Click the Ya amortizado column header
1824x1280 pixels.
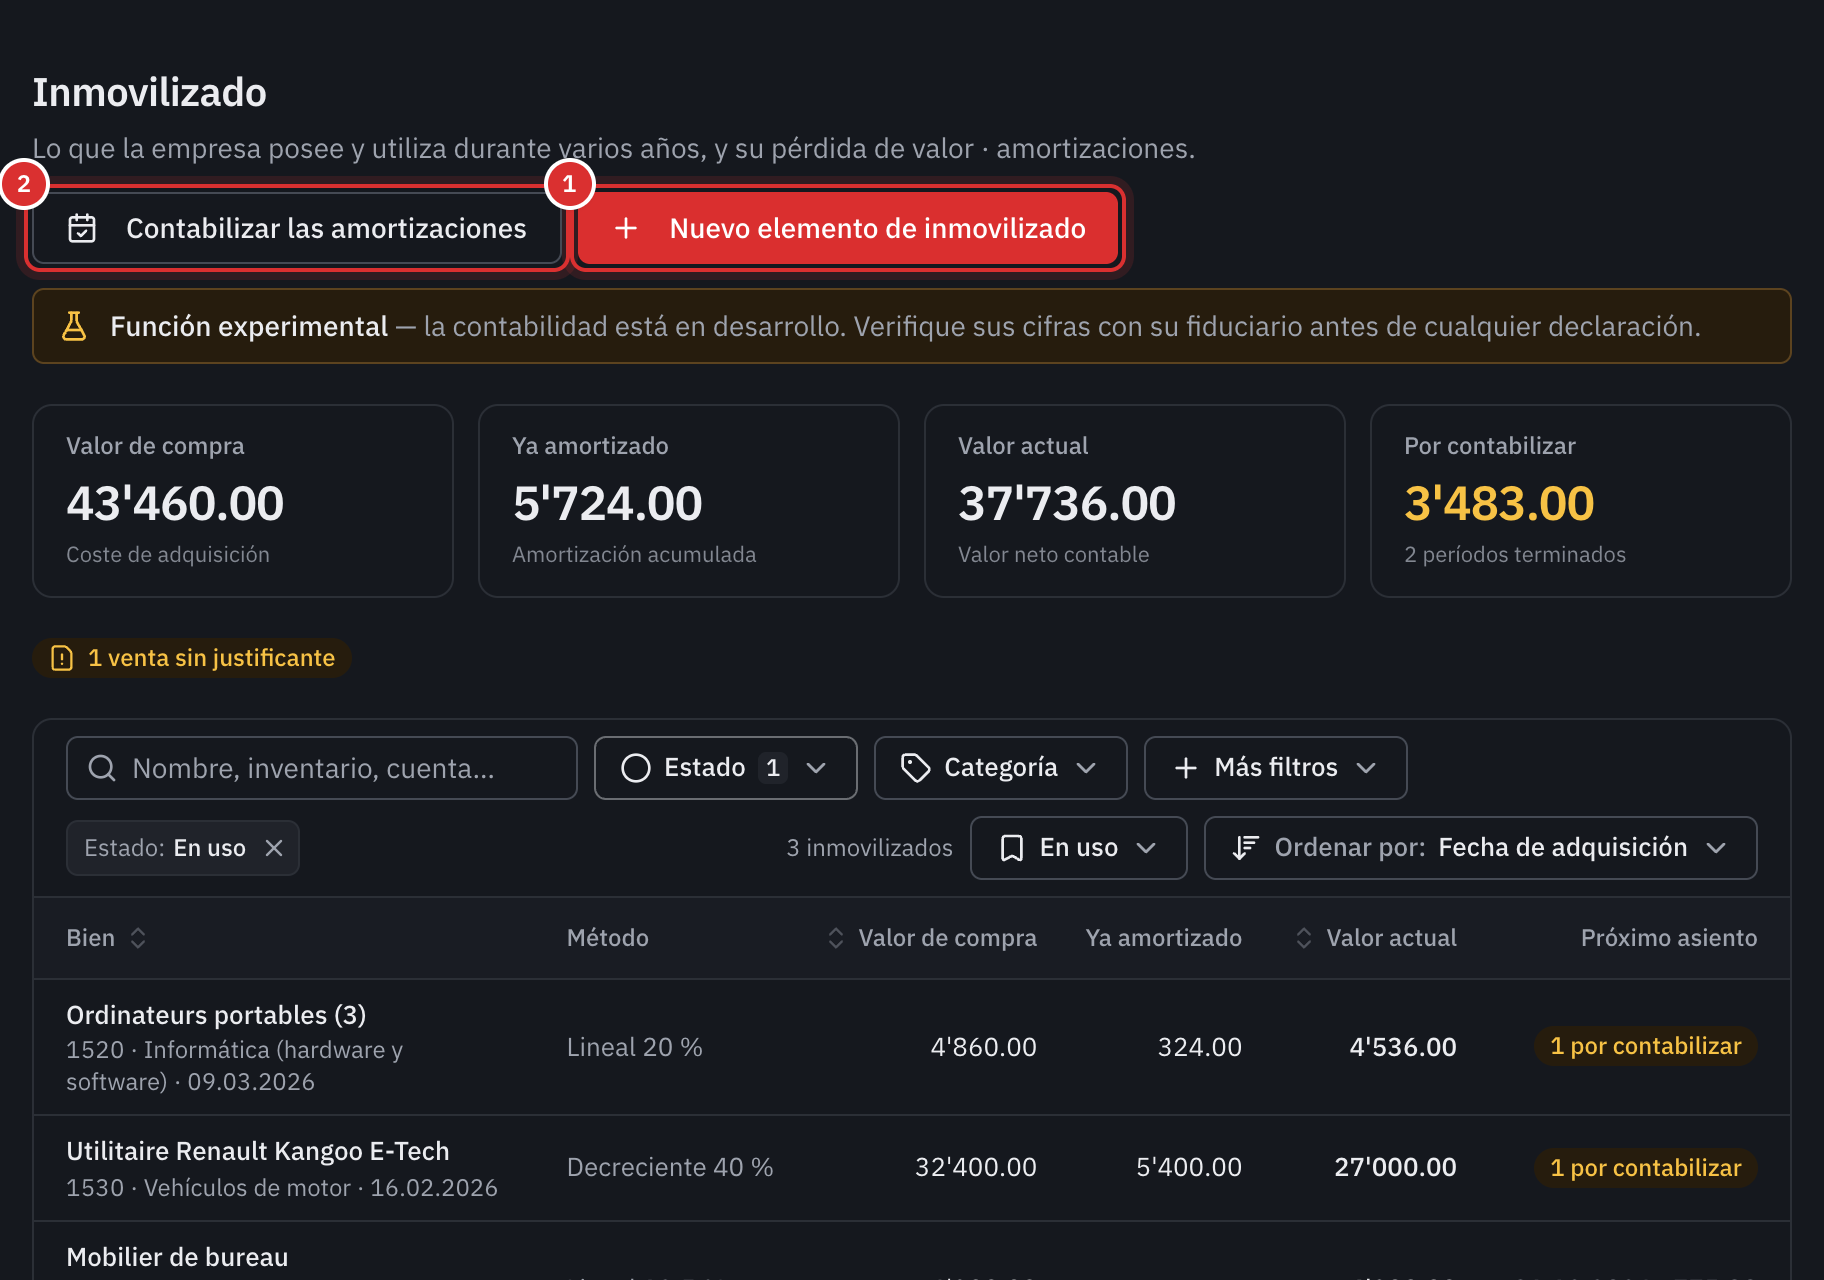tap(1164, 938)
